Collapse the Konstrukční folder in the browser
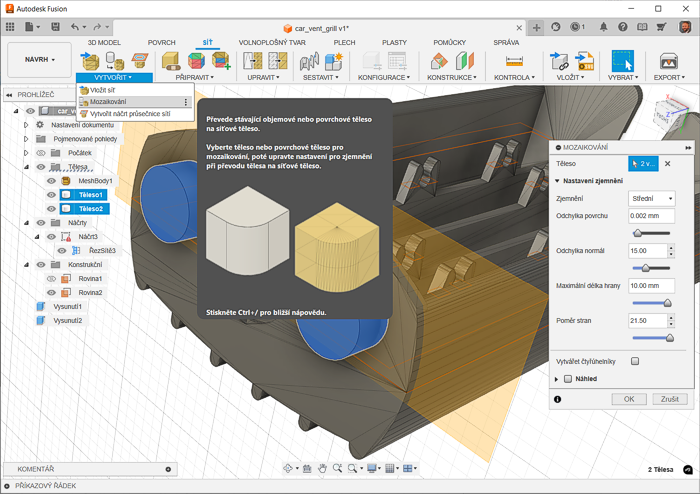Image resolution: width=700 pixels, height=494 pixels. coord(26,265)
